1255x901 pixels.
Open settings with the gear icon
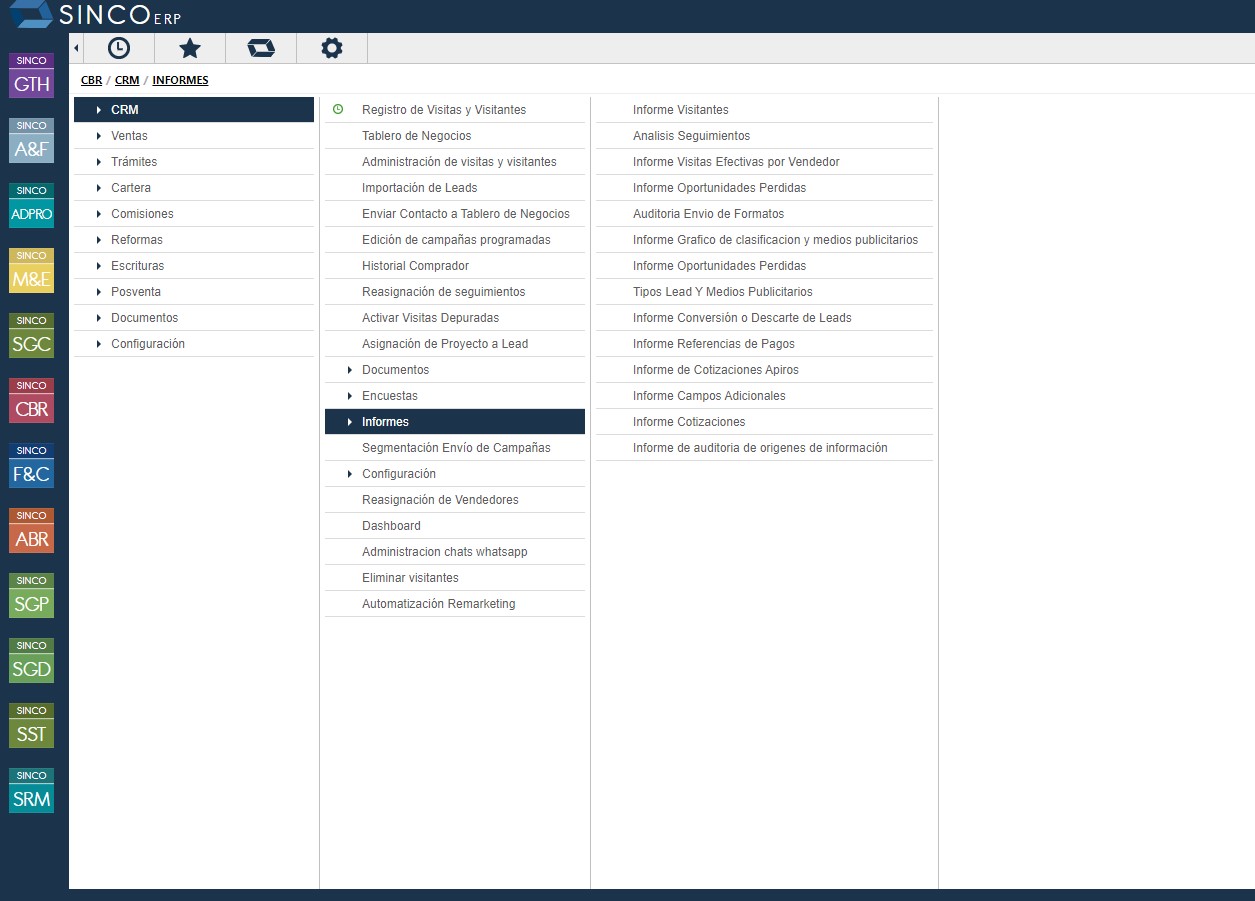pyautogui.click(x=331, y=47)
